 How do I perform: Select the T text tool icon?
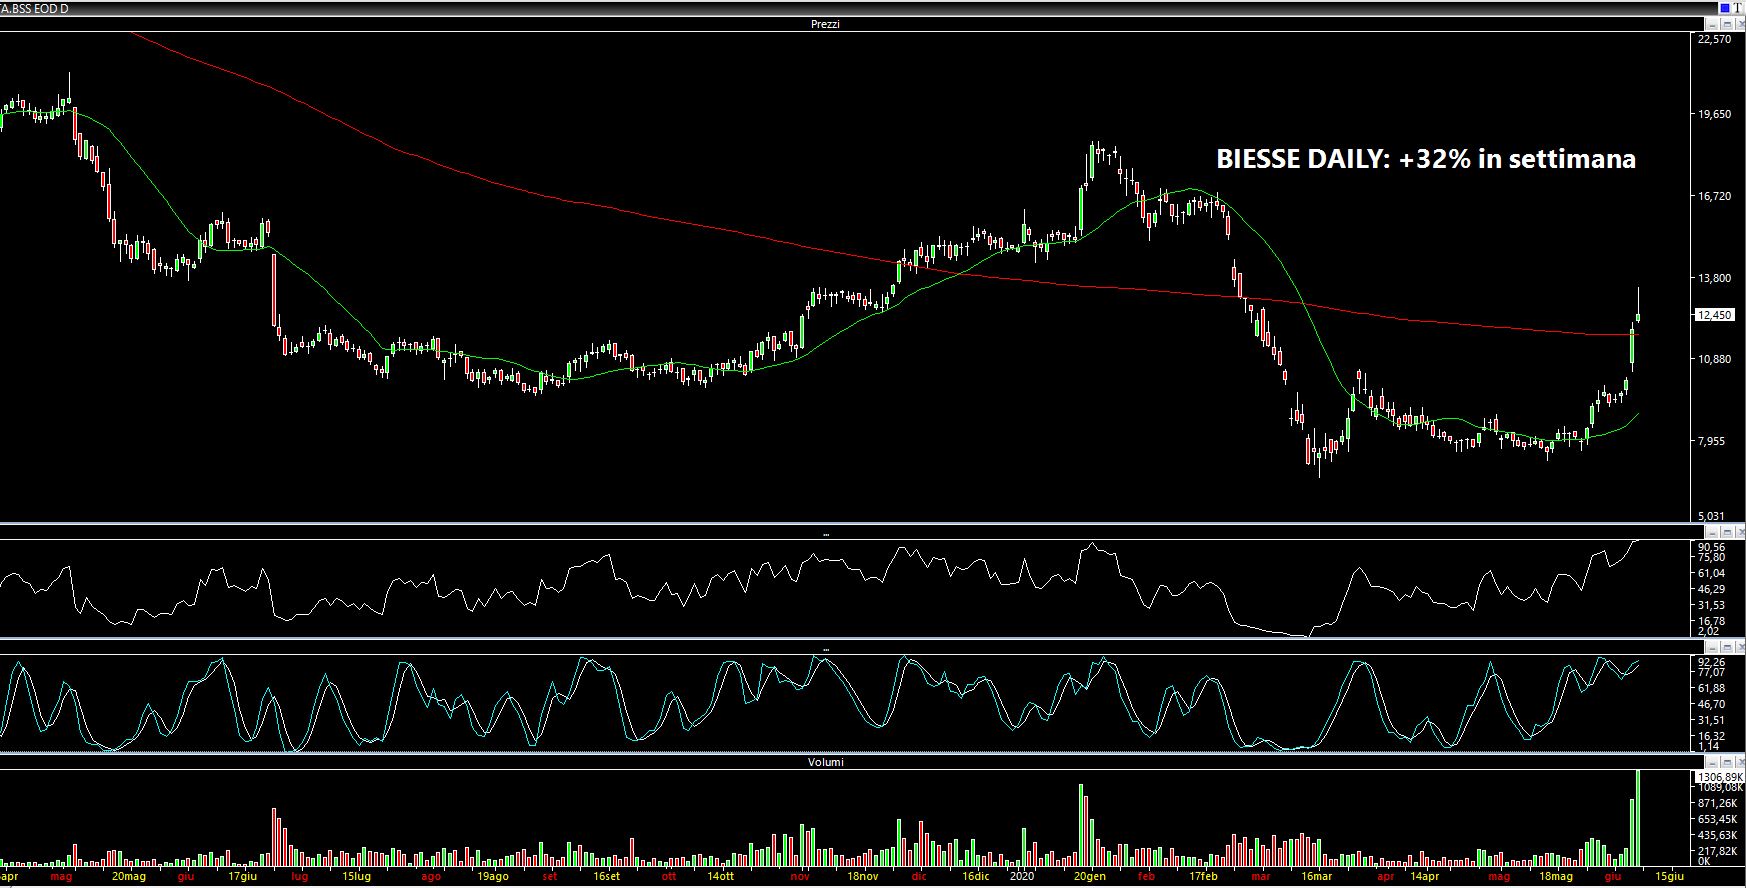click(1738, 7)
